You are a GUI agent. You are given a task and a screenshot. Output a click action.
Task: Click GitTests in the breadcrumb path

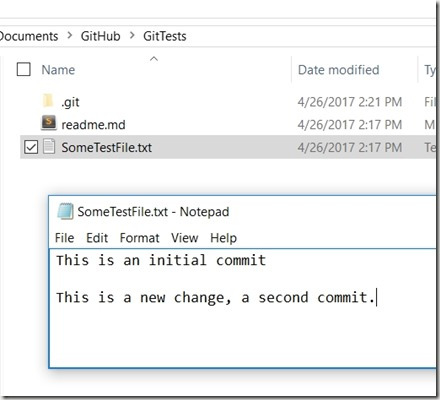click(x=165, y=36)
